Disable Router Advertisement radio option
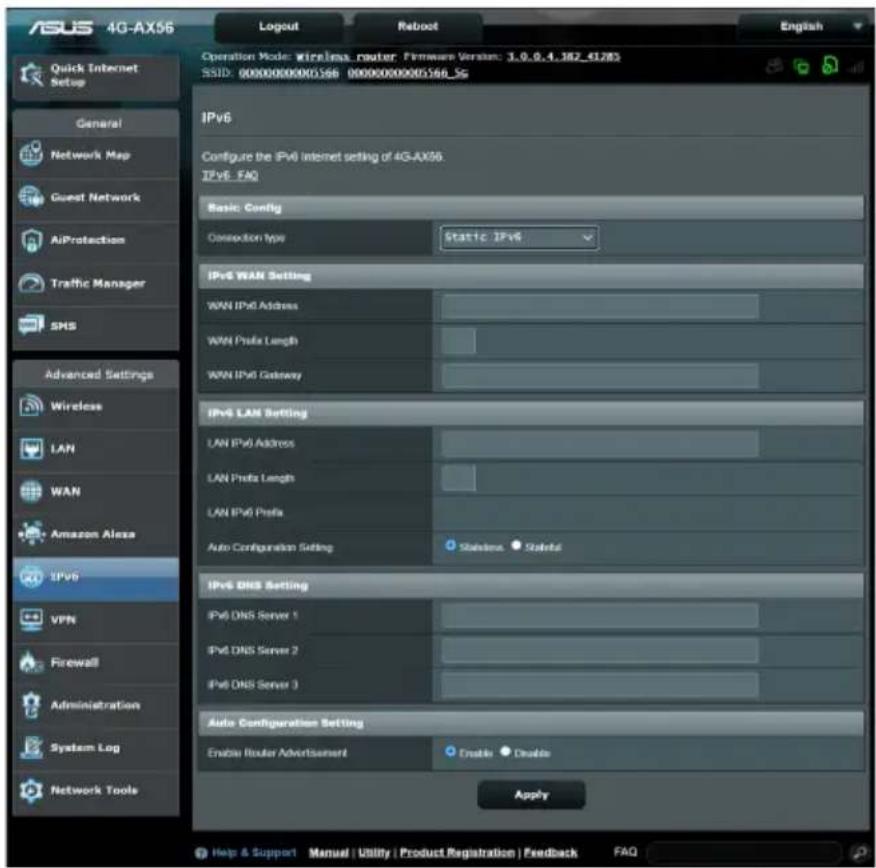This screenshot has height=868, width=876. coord(506,751)
